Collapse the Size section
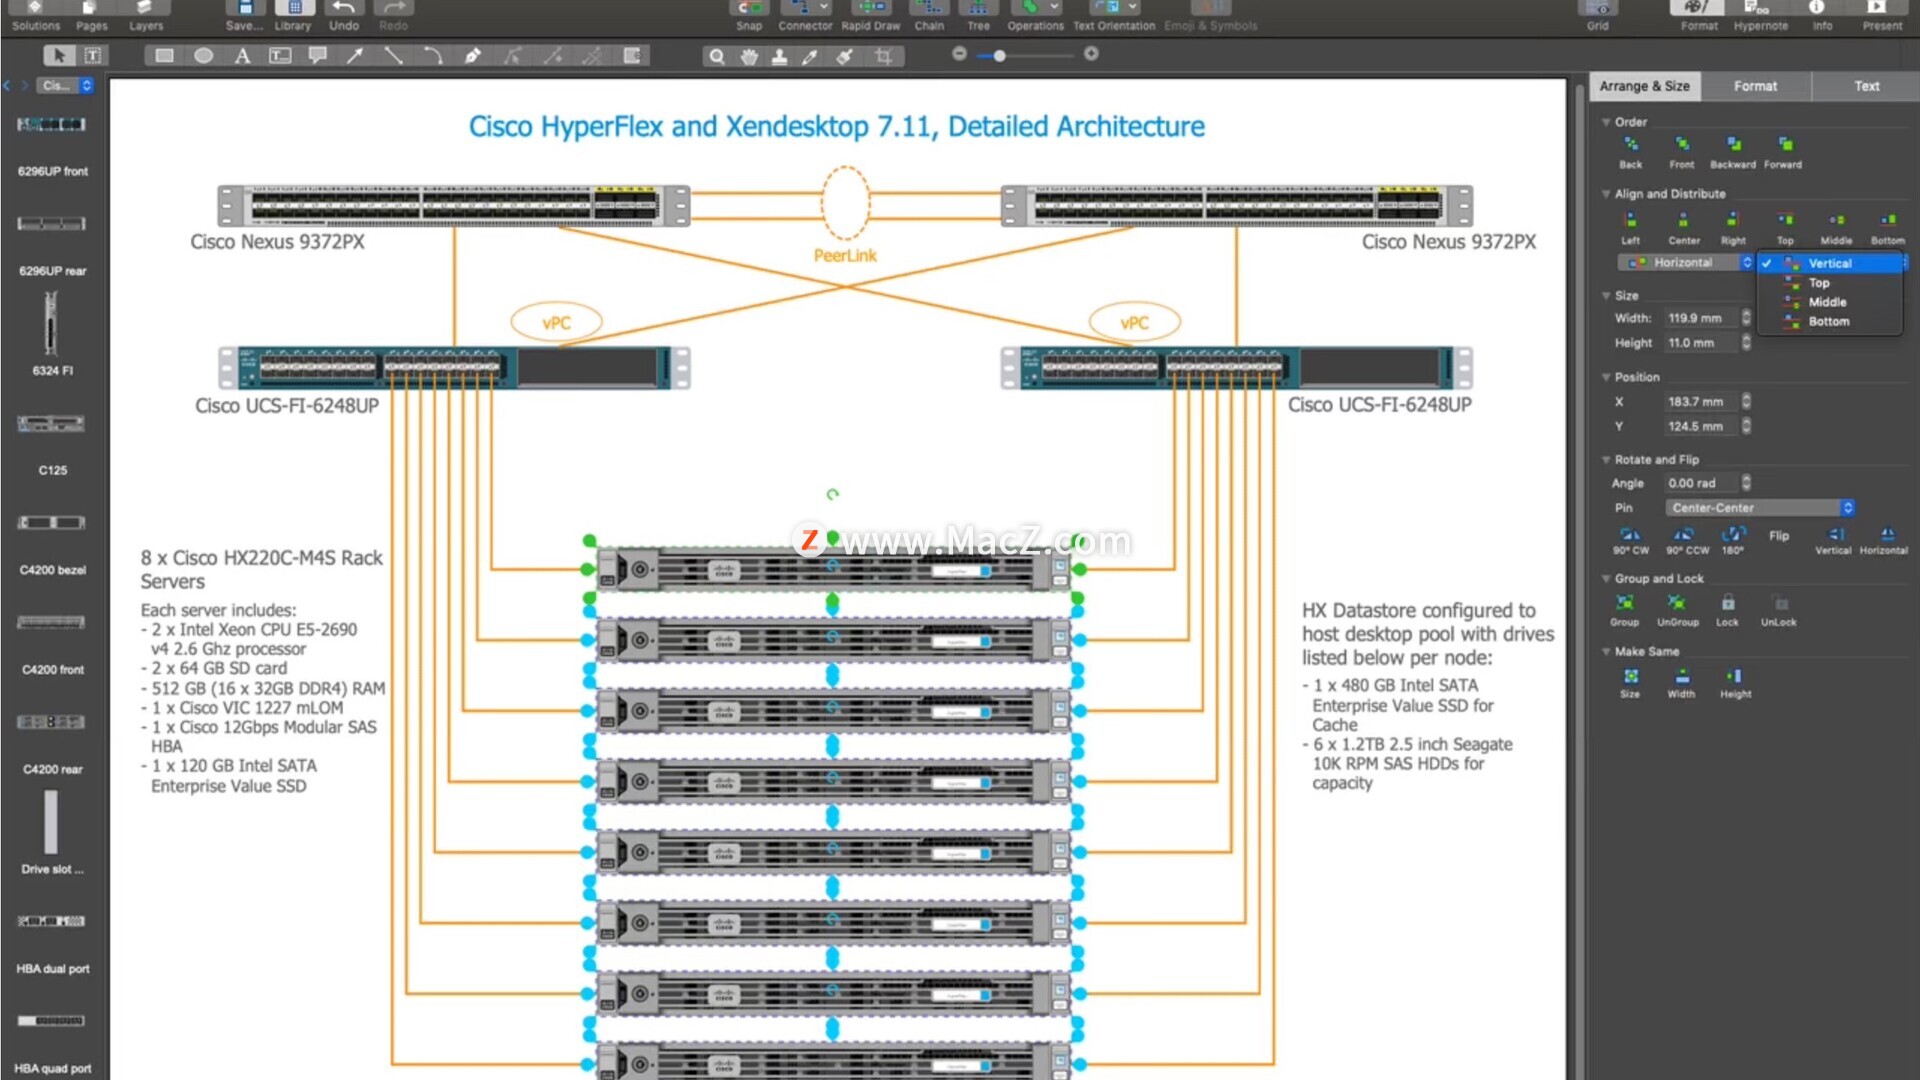The image size is (1920, 1080). click(1606, 296)
